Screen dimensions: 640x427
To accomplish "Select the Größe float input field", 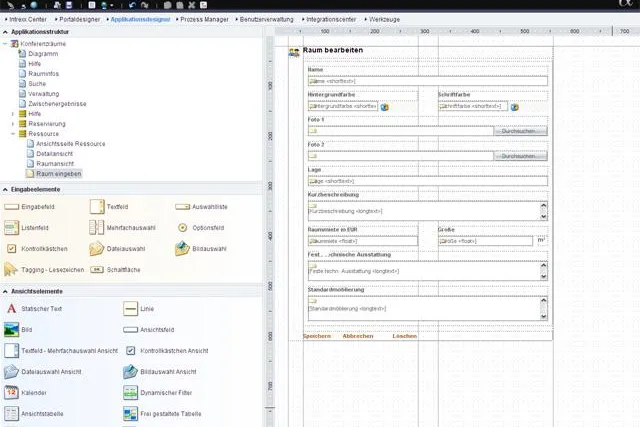I will coord(485,241).
